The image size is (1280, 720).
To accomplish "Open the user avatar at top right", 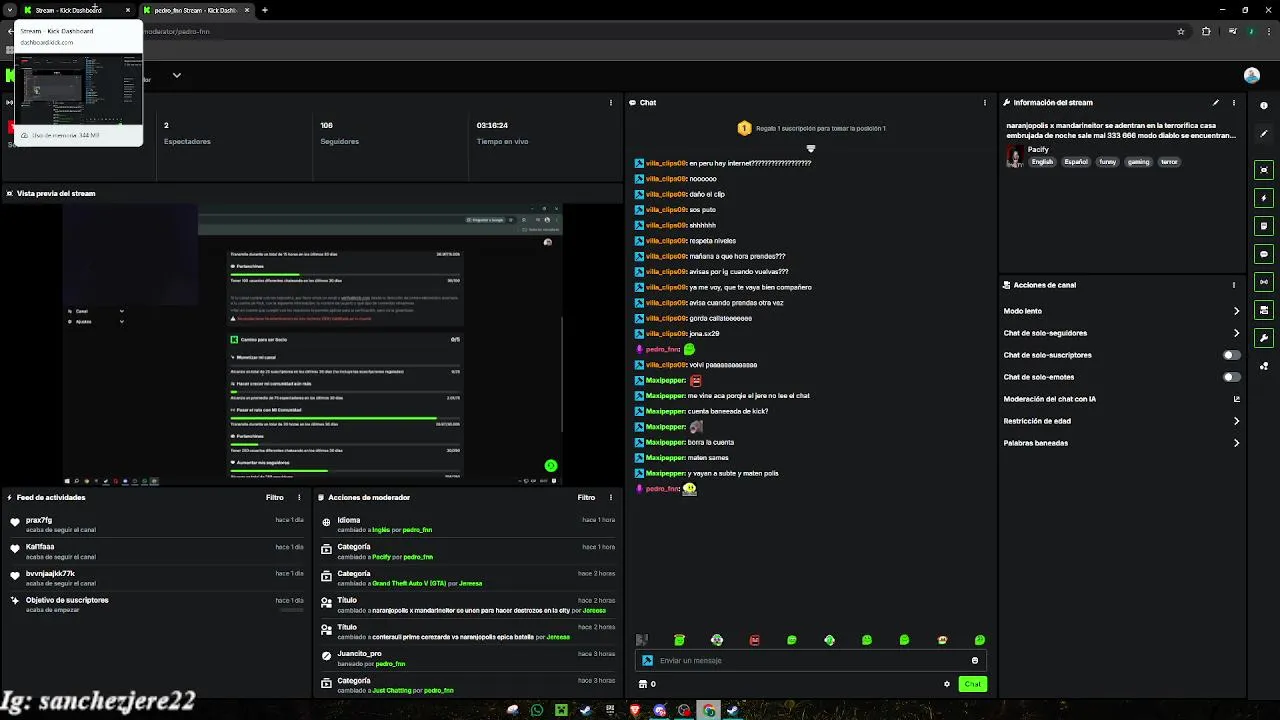I will 1252,75.
